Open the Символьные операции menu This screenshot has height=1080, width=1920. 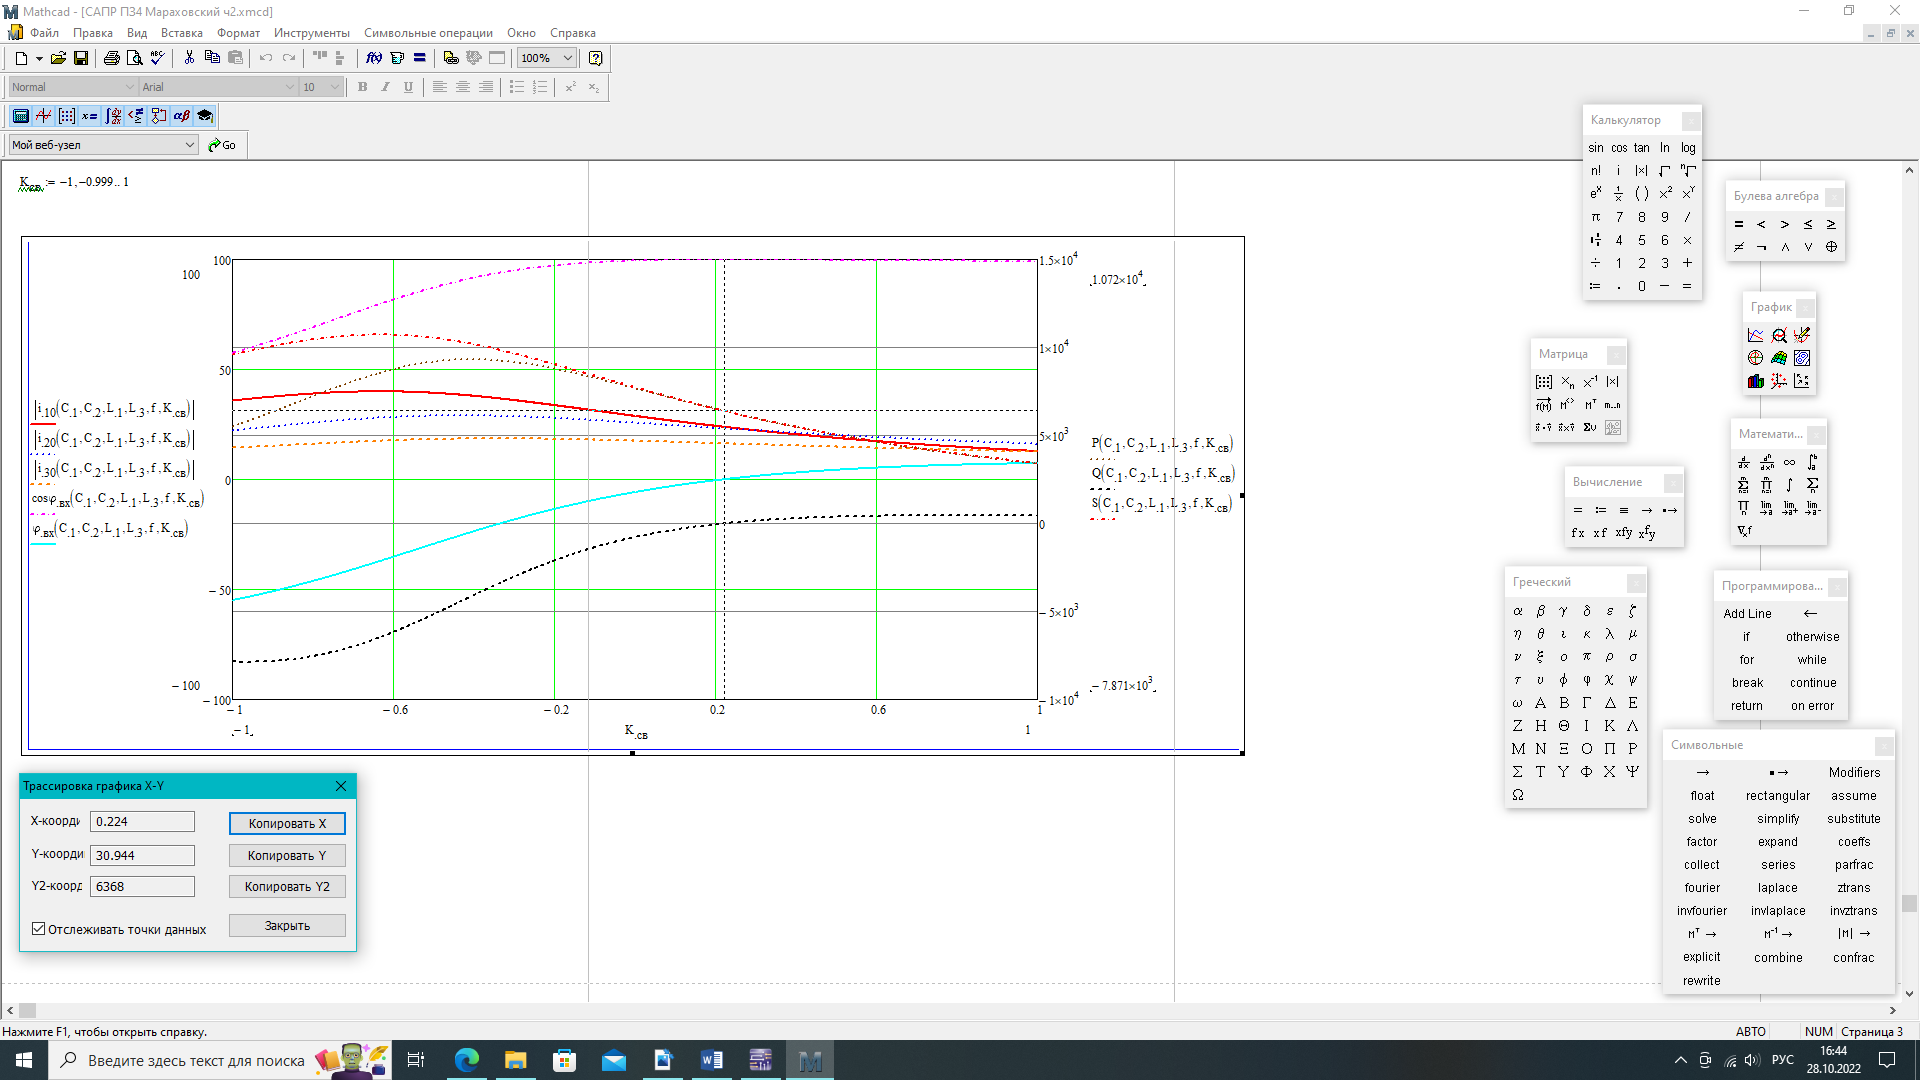tap(428, 33)
